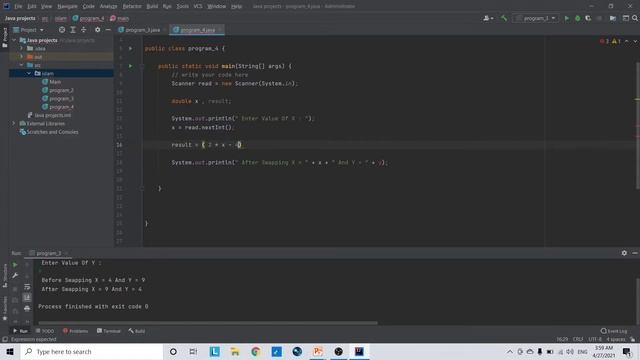Open the user account icon in toolbar

pos(488,18)
